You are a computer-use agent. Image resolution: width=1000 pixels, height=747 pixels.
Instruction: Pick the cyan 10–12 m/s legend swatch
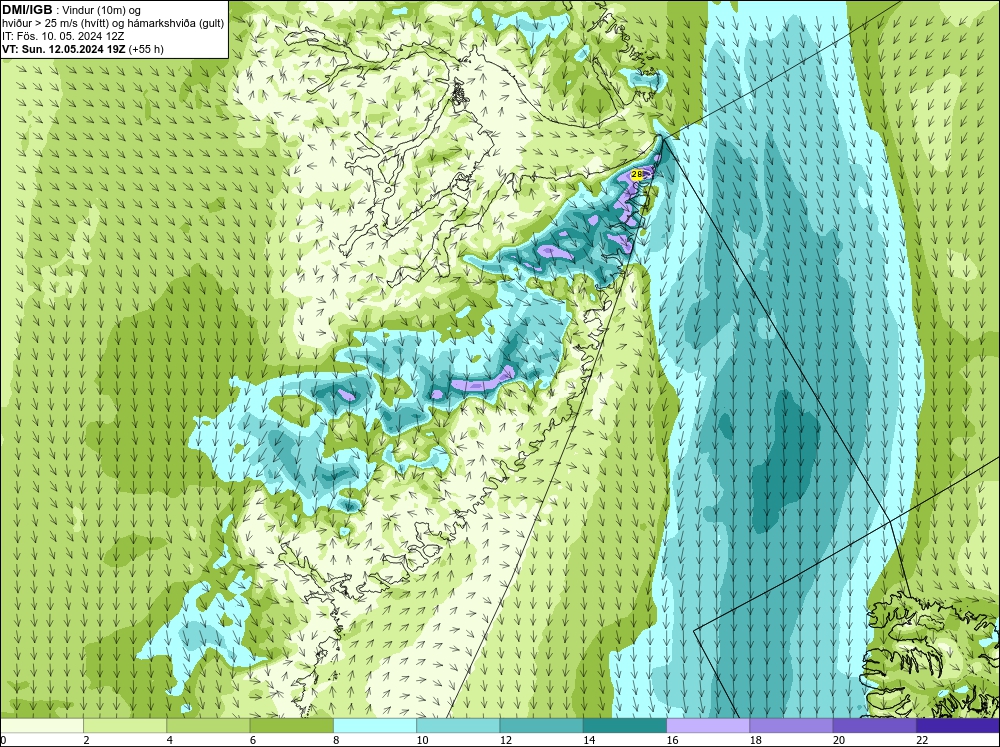[458, 725]
